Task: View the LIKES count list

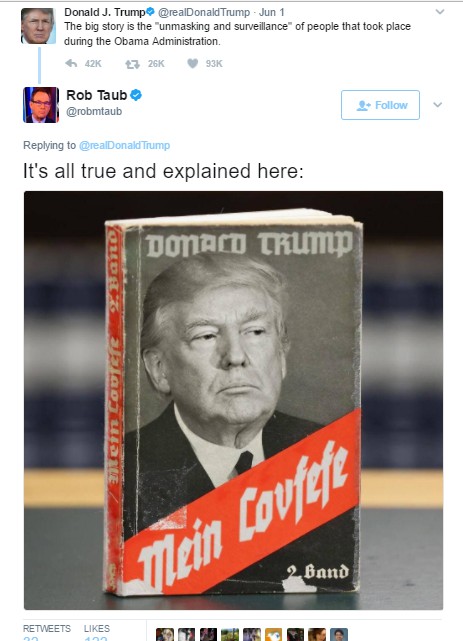Action: point(97,632)
